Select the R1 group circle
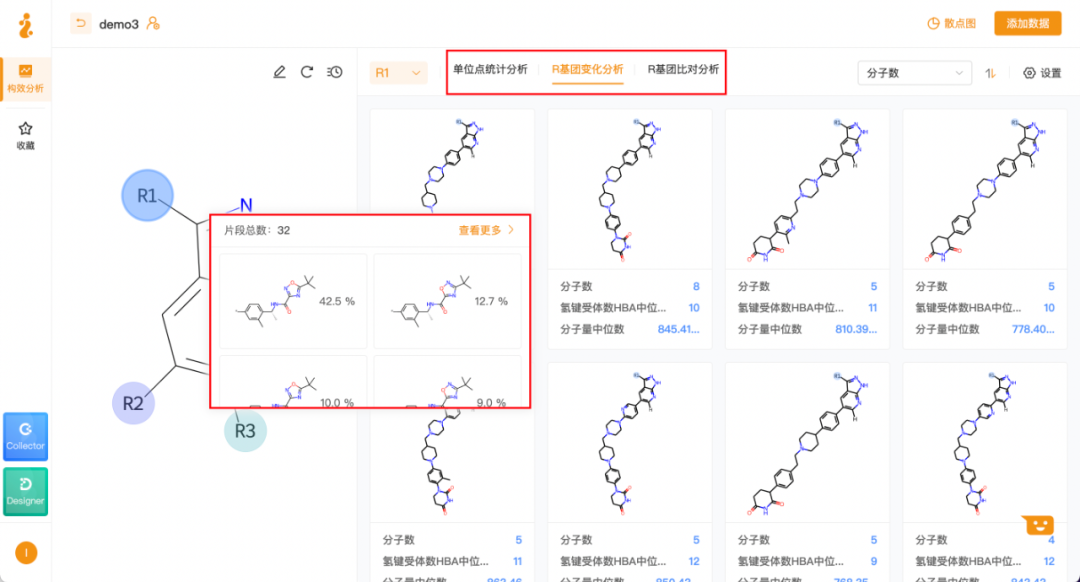 pyautogui.click(x=147, y=195)
